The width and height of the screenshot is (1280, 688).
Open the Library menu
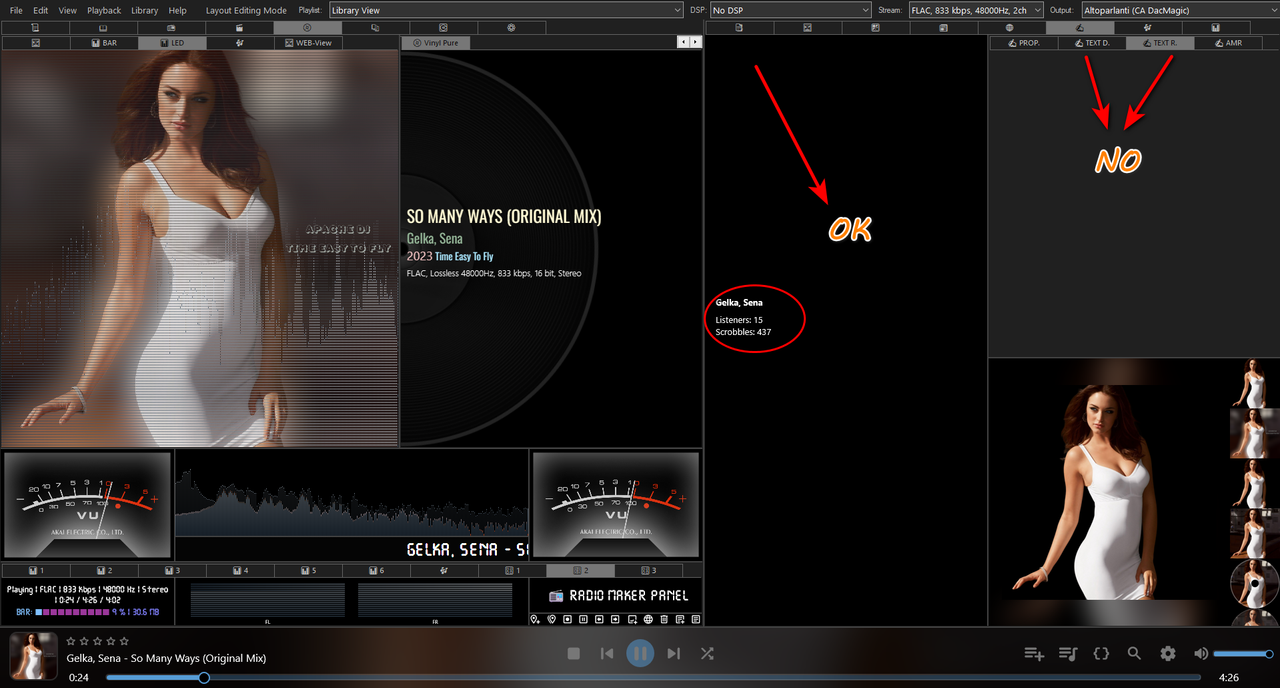145,10
